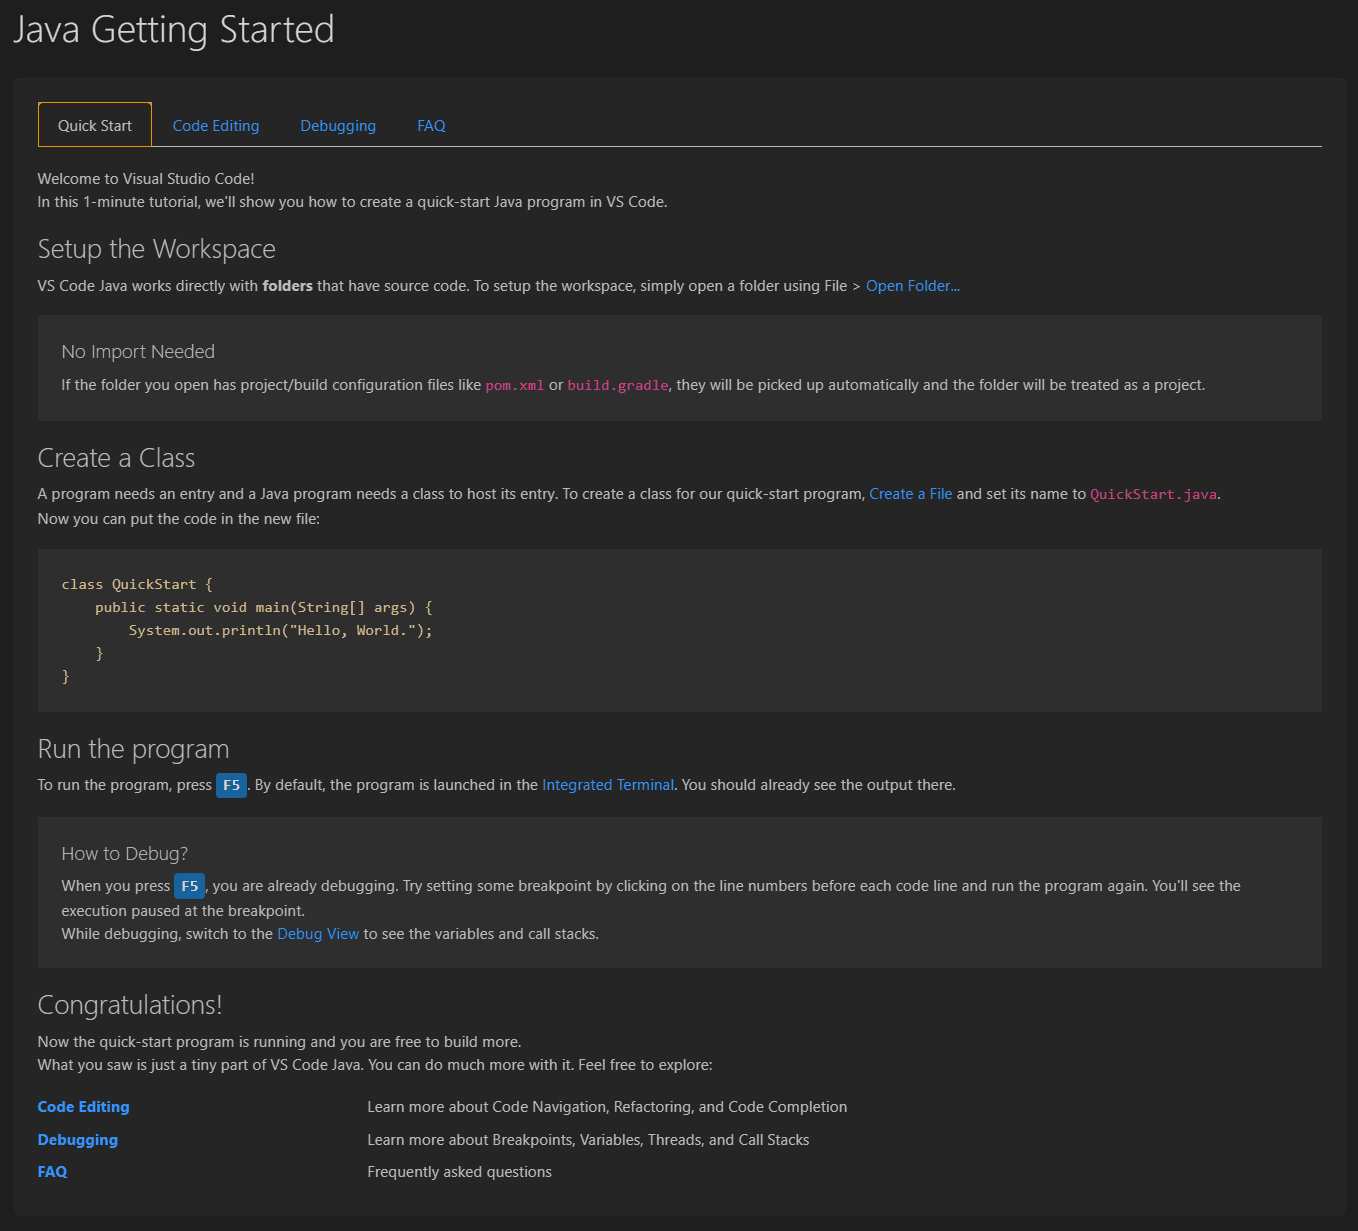This screenshot has width=1358, height=1231.
Task: Click the Java Getting Started page title
Action: click(174, 29)
